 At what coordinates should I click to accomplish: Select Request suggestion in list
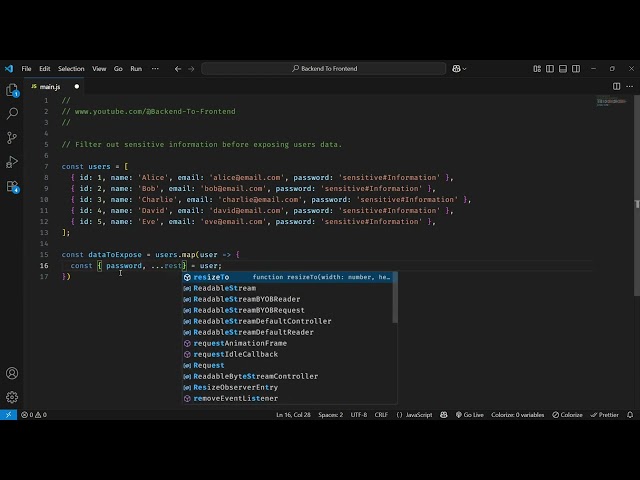(287, 365)
